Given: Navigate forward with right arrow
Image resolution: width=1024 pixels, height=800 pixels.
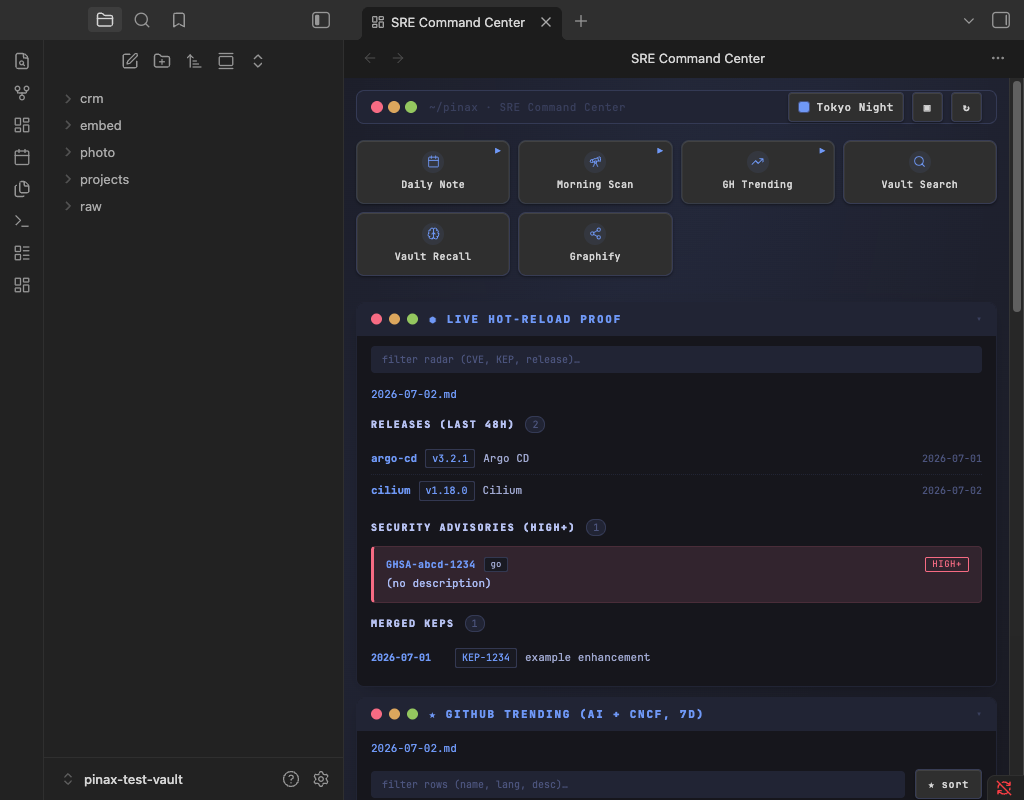Looking at the screenshot, I should [398, 59].
